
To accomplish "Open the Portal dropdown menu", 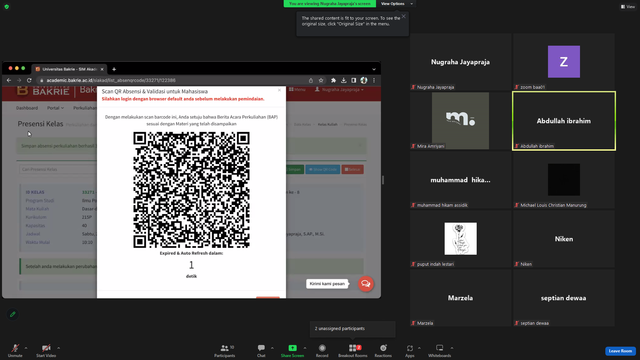I will click(55, 108).
